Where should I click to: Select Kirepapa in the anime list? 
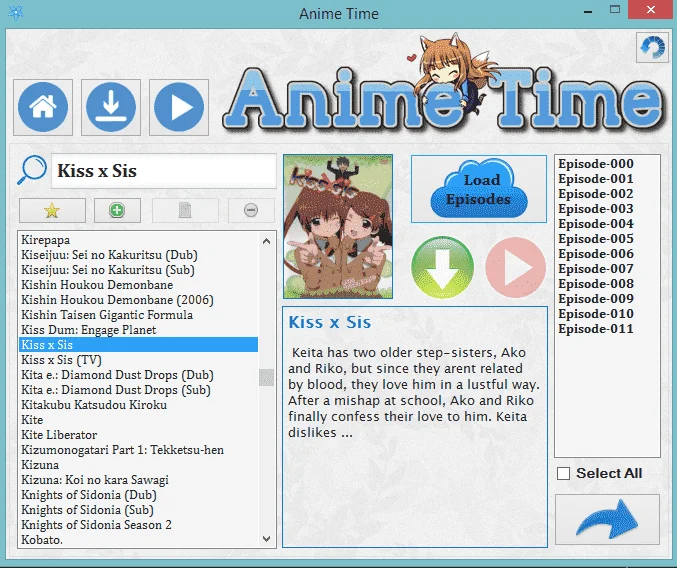click(x=138, y=240)
